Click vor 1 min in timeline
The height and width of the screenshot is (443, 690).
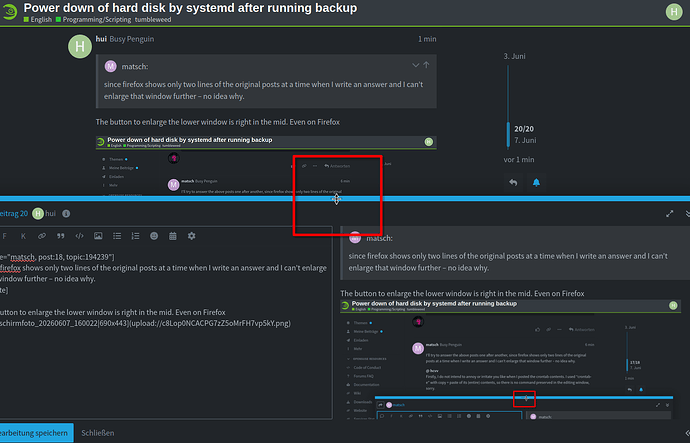(x=519, y=160)
